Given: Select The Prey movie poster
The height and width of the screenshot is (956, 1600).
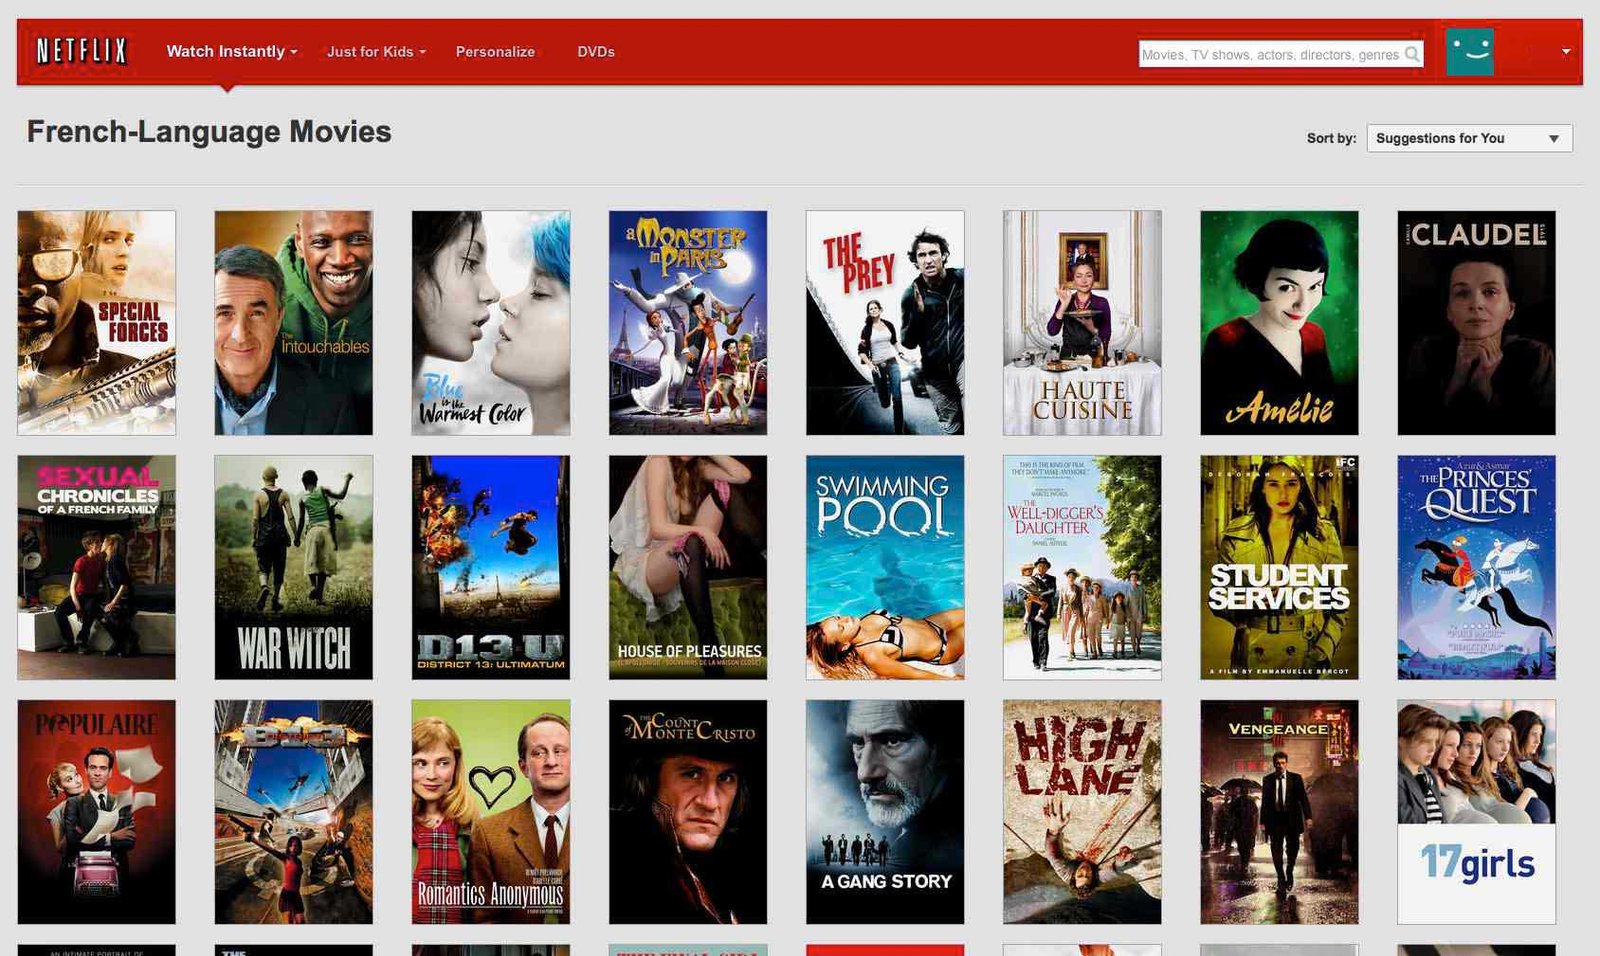Looking at the screenshot, I should point(885,323).
